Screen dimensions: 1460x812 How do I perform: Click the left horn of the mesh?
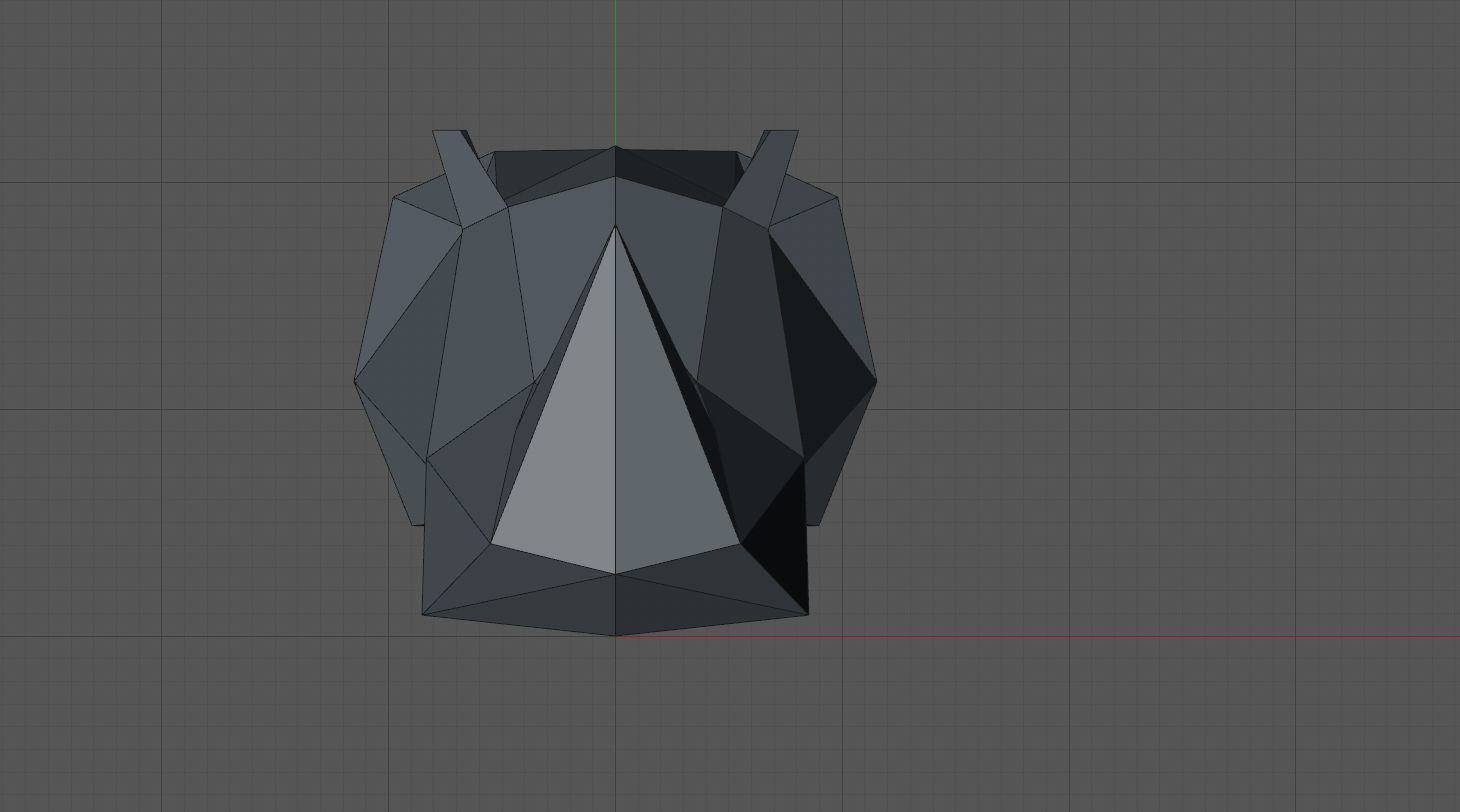tap(465, 176)
